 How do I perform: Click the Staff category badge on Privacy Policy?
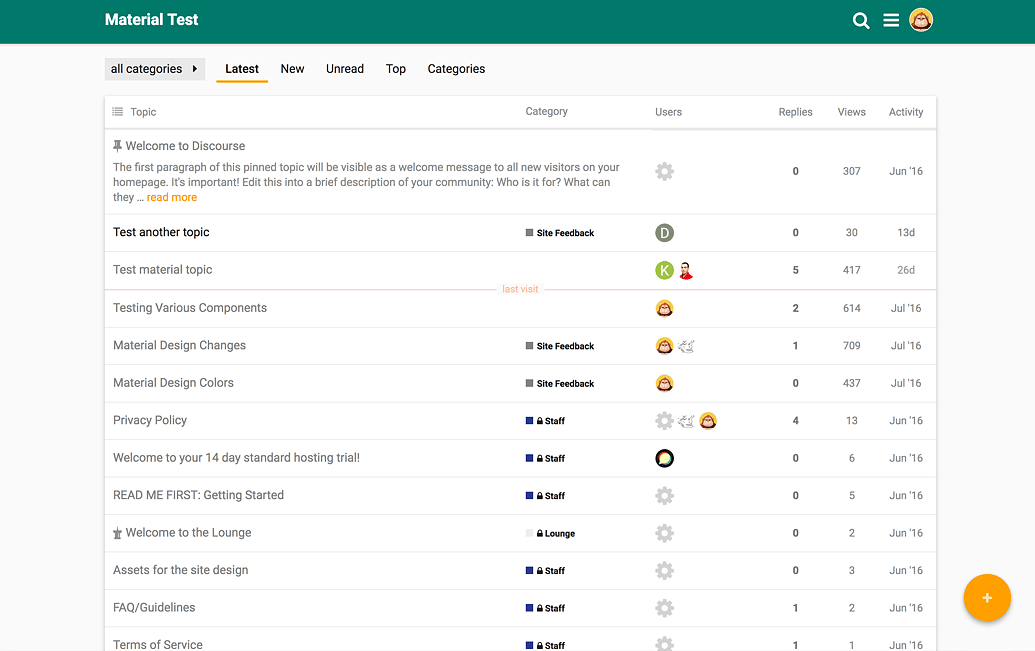click(x=550, y=421)
